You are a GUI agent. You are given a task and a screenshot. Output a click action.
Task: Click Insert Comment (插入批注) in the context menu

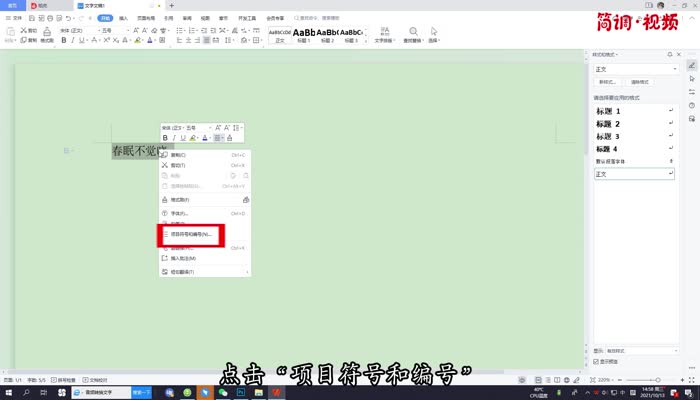pos(184,258)
